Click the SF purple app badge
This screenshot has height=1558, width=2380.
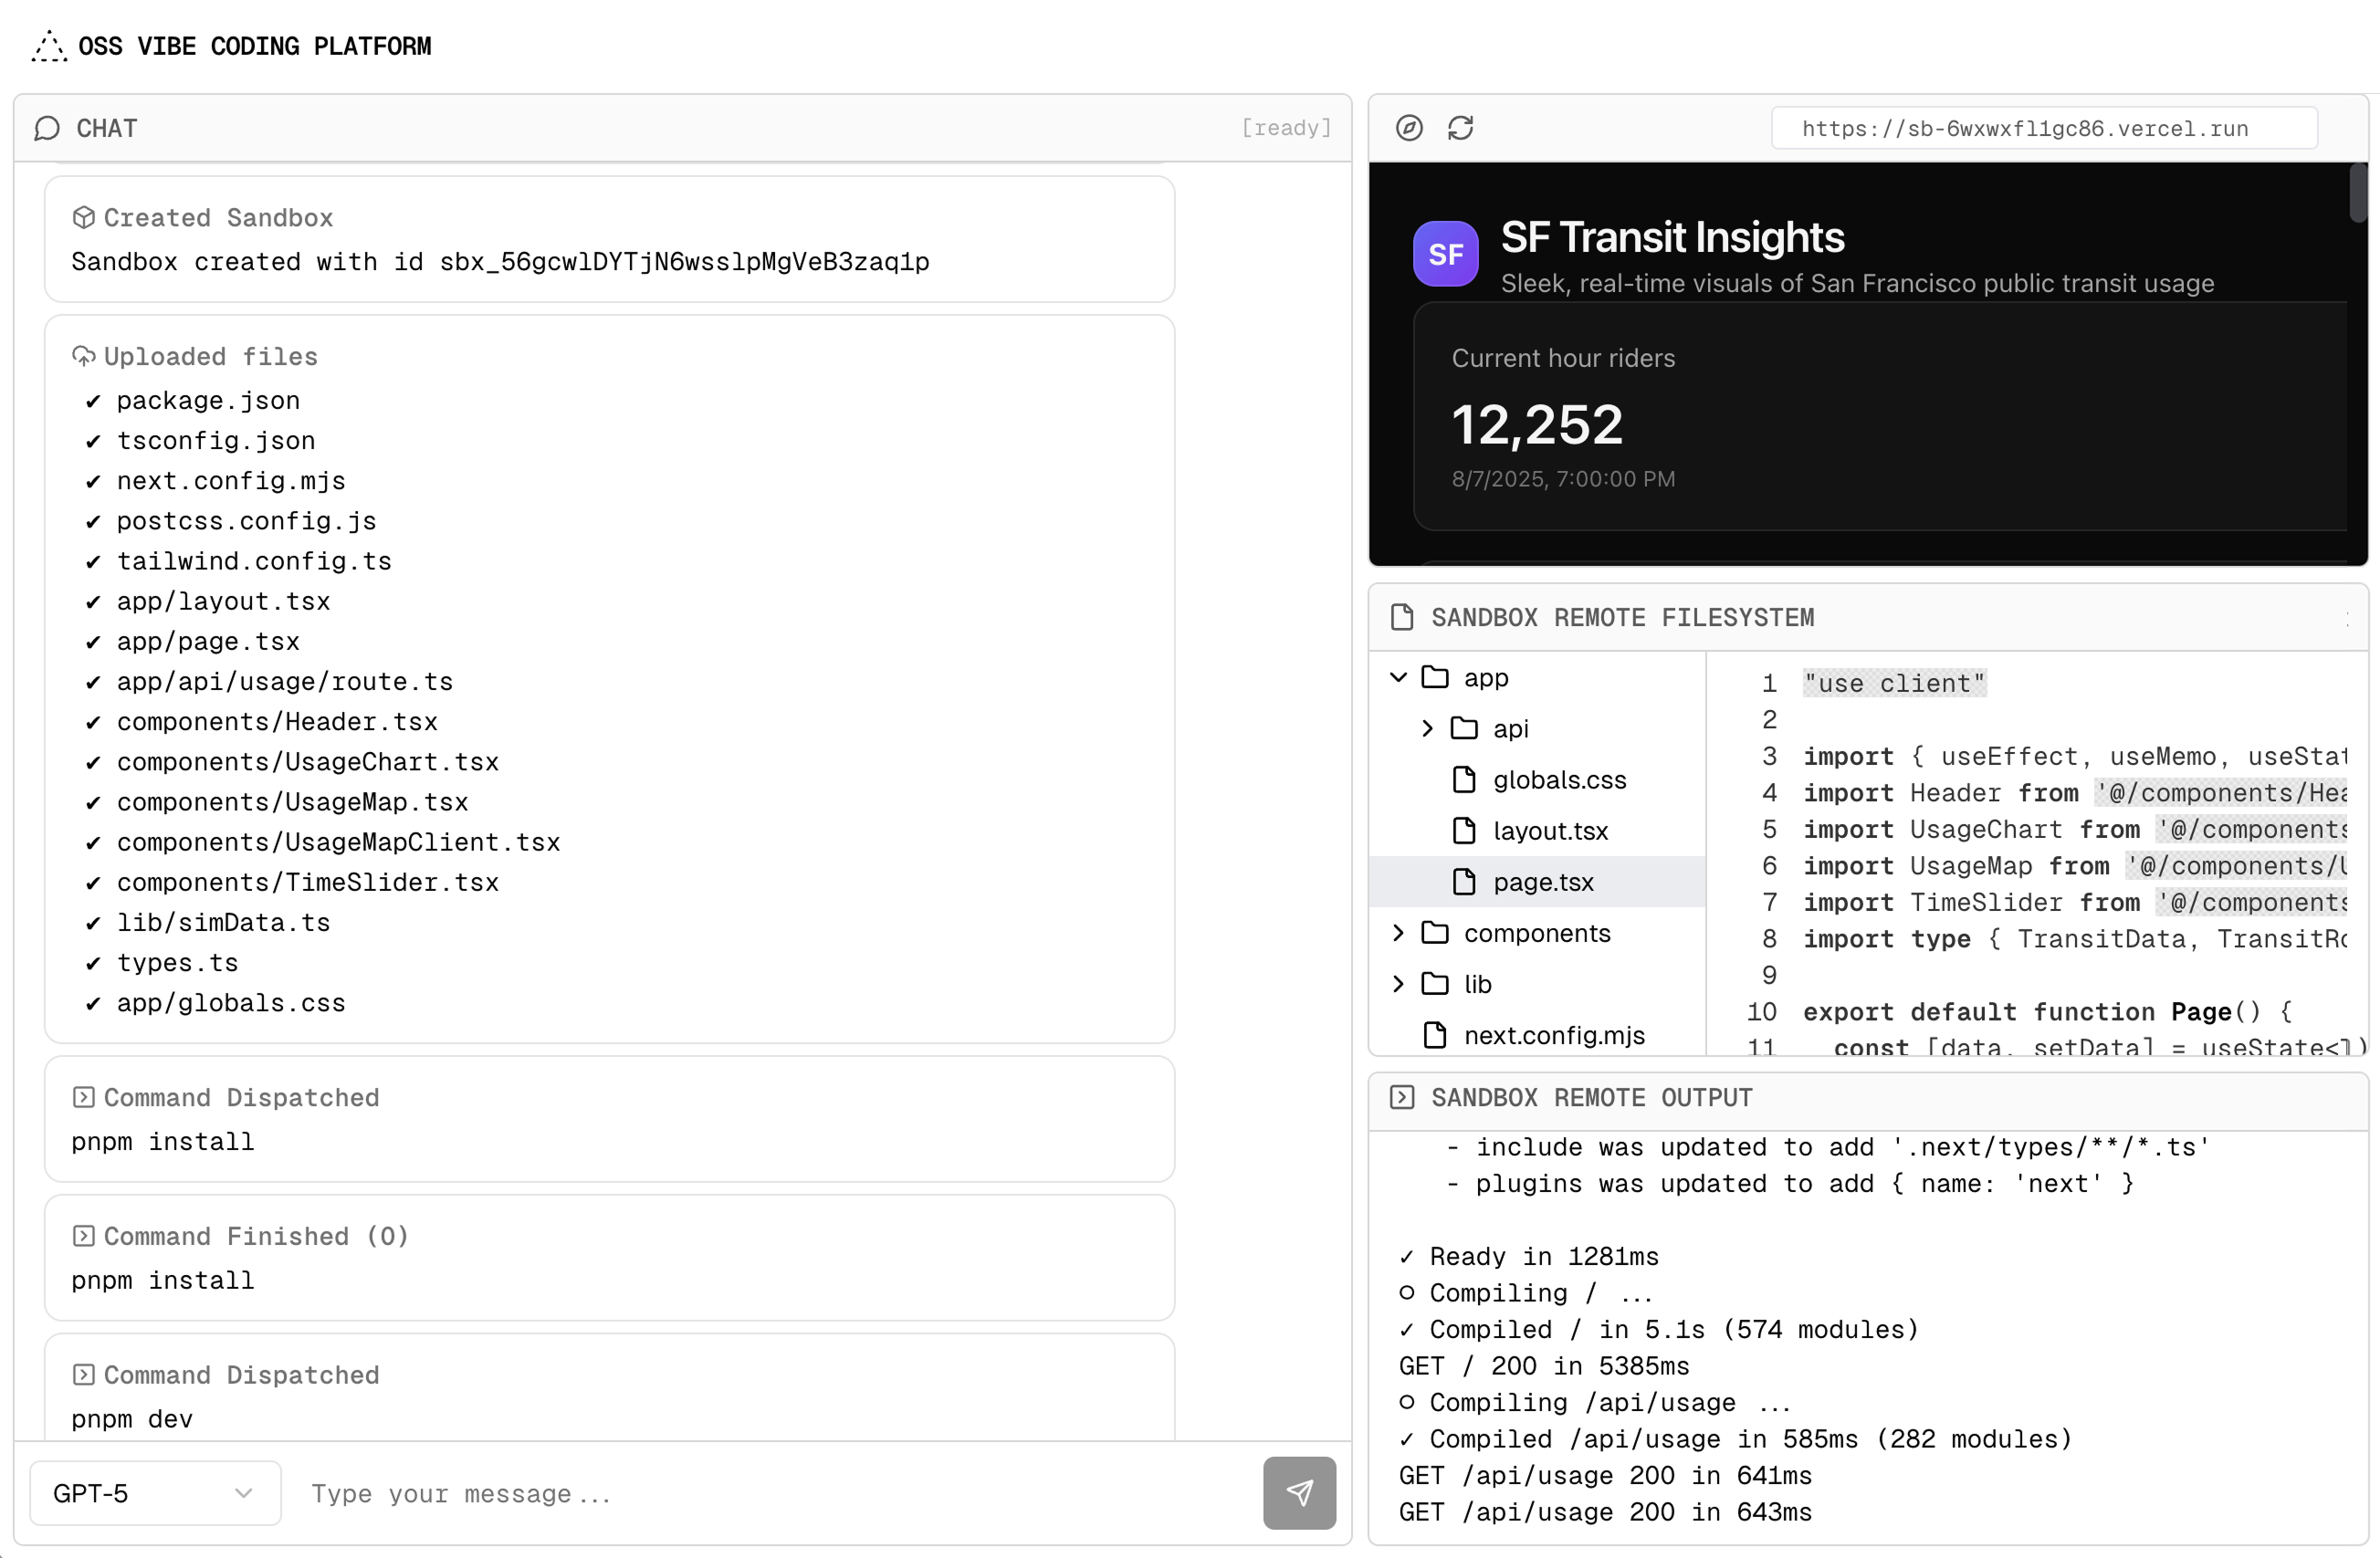pyautogui.click(x=1445, y=254)
